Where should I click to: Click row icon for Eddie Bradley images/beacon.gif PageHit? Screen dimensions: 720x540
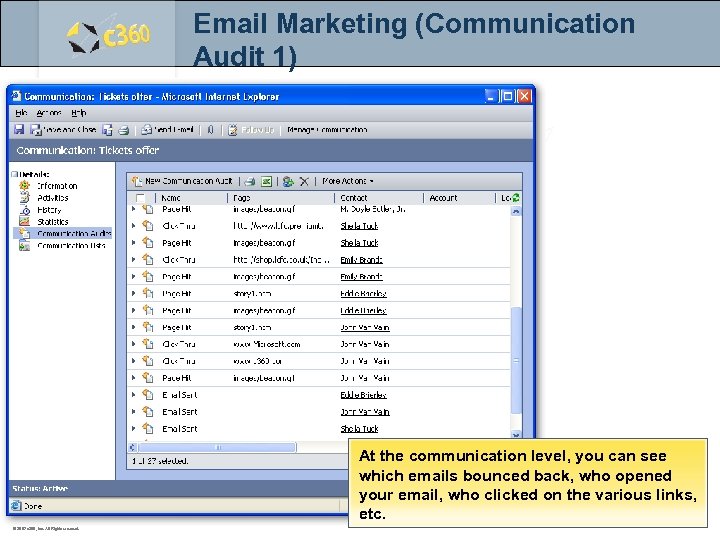coord(147,310)
